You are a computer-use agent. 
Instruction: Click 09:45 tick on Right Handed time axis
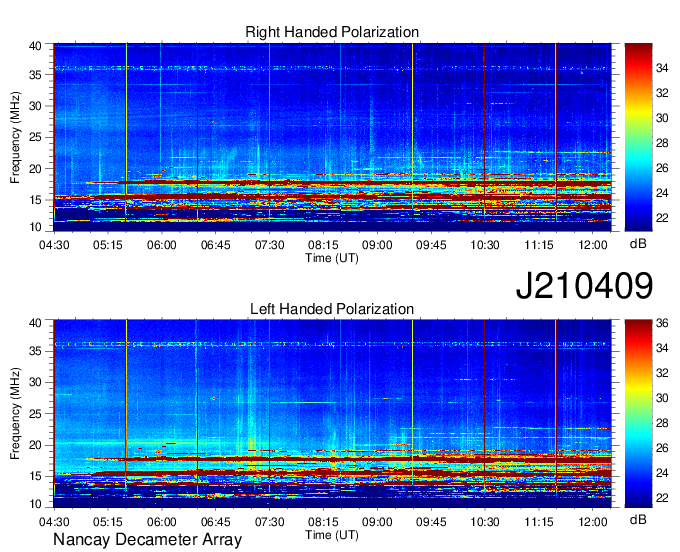(431, 245)
